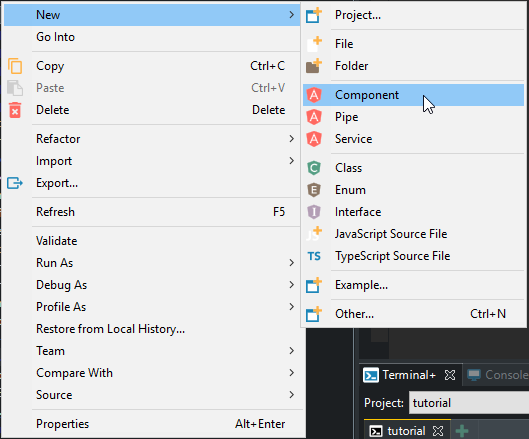Add a new terminal with green plus
The height and width of the screenshot is (439, 529).
tap(462, 431)
